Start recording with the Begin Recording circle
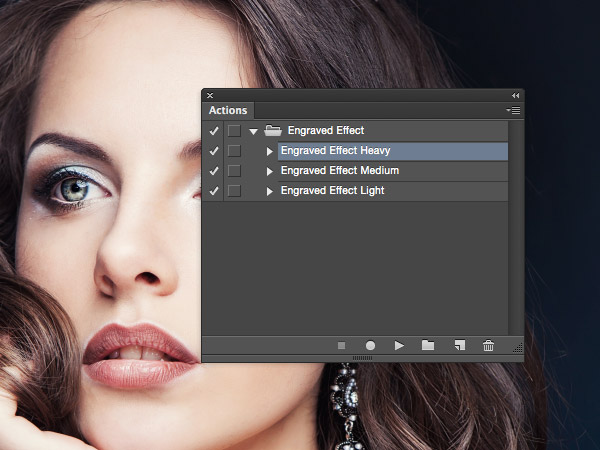This screenshot has height=450, width=600. click(x=370, y=346)
